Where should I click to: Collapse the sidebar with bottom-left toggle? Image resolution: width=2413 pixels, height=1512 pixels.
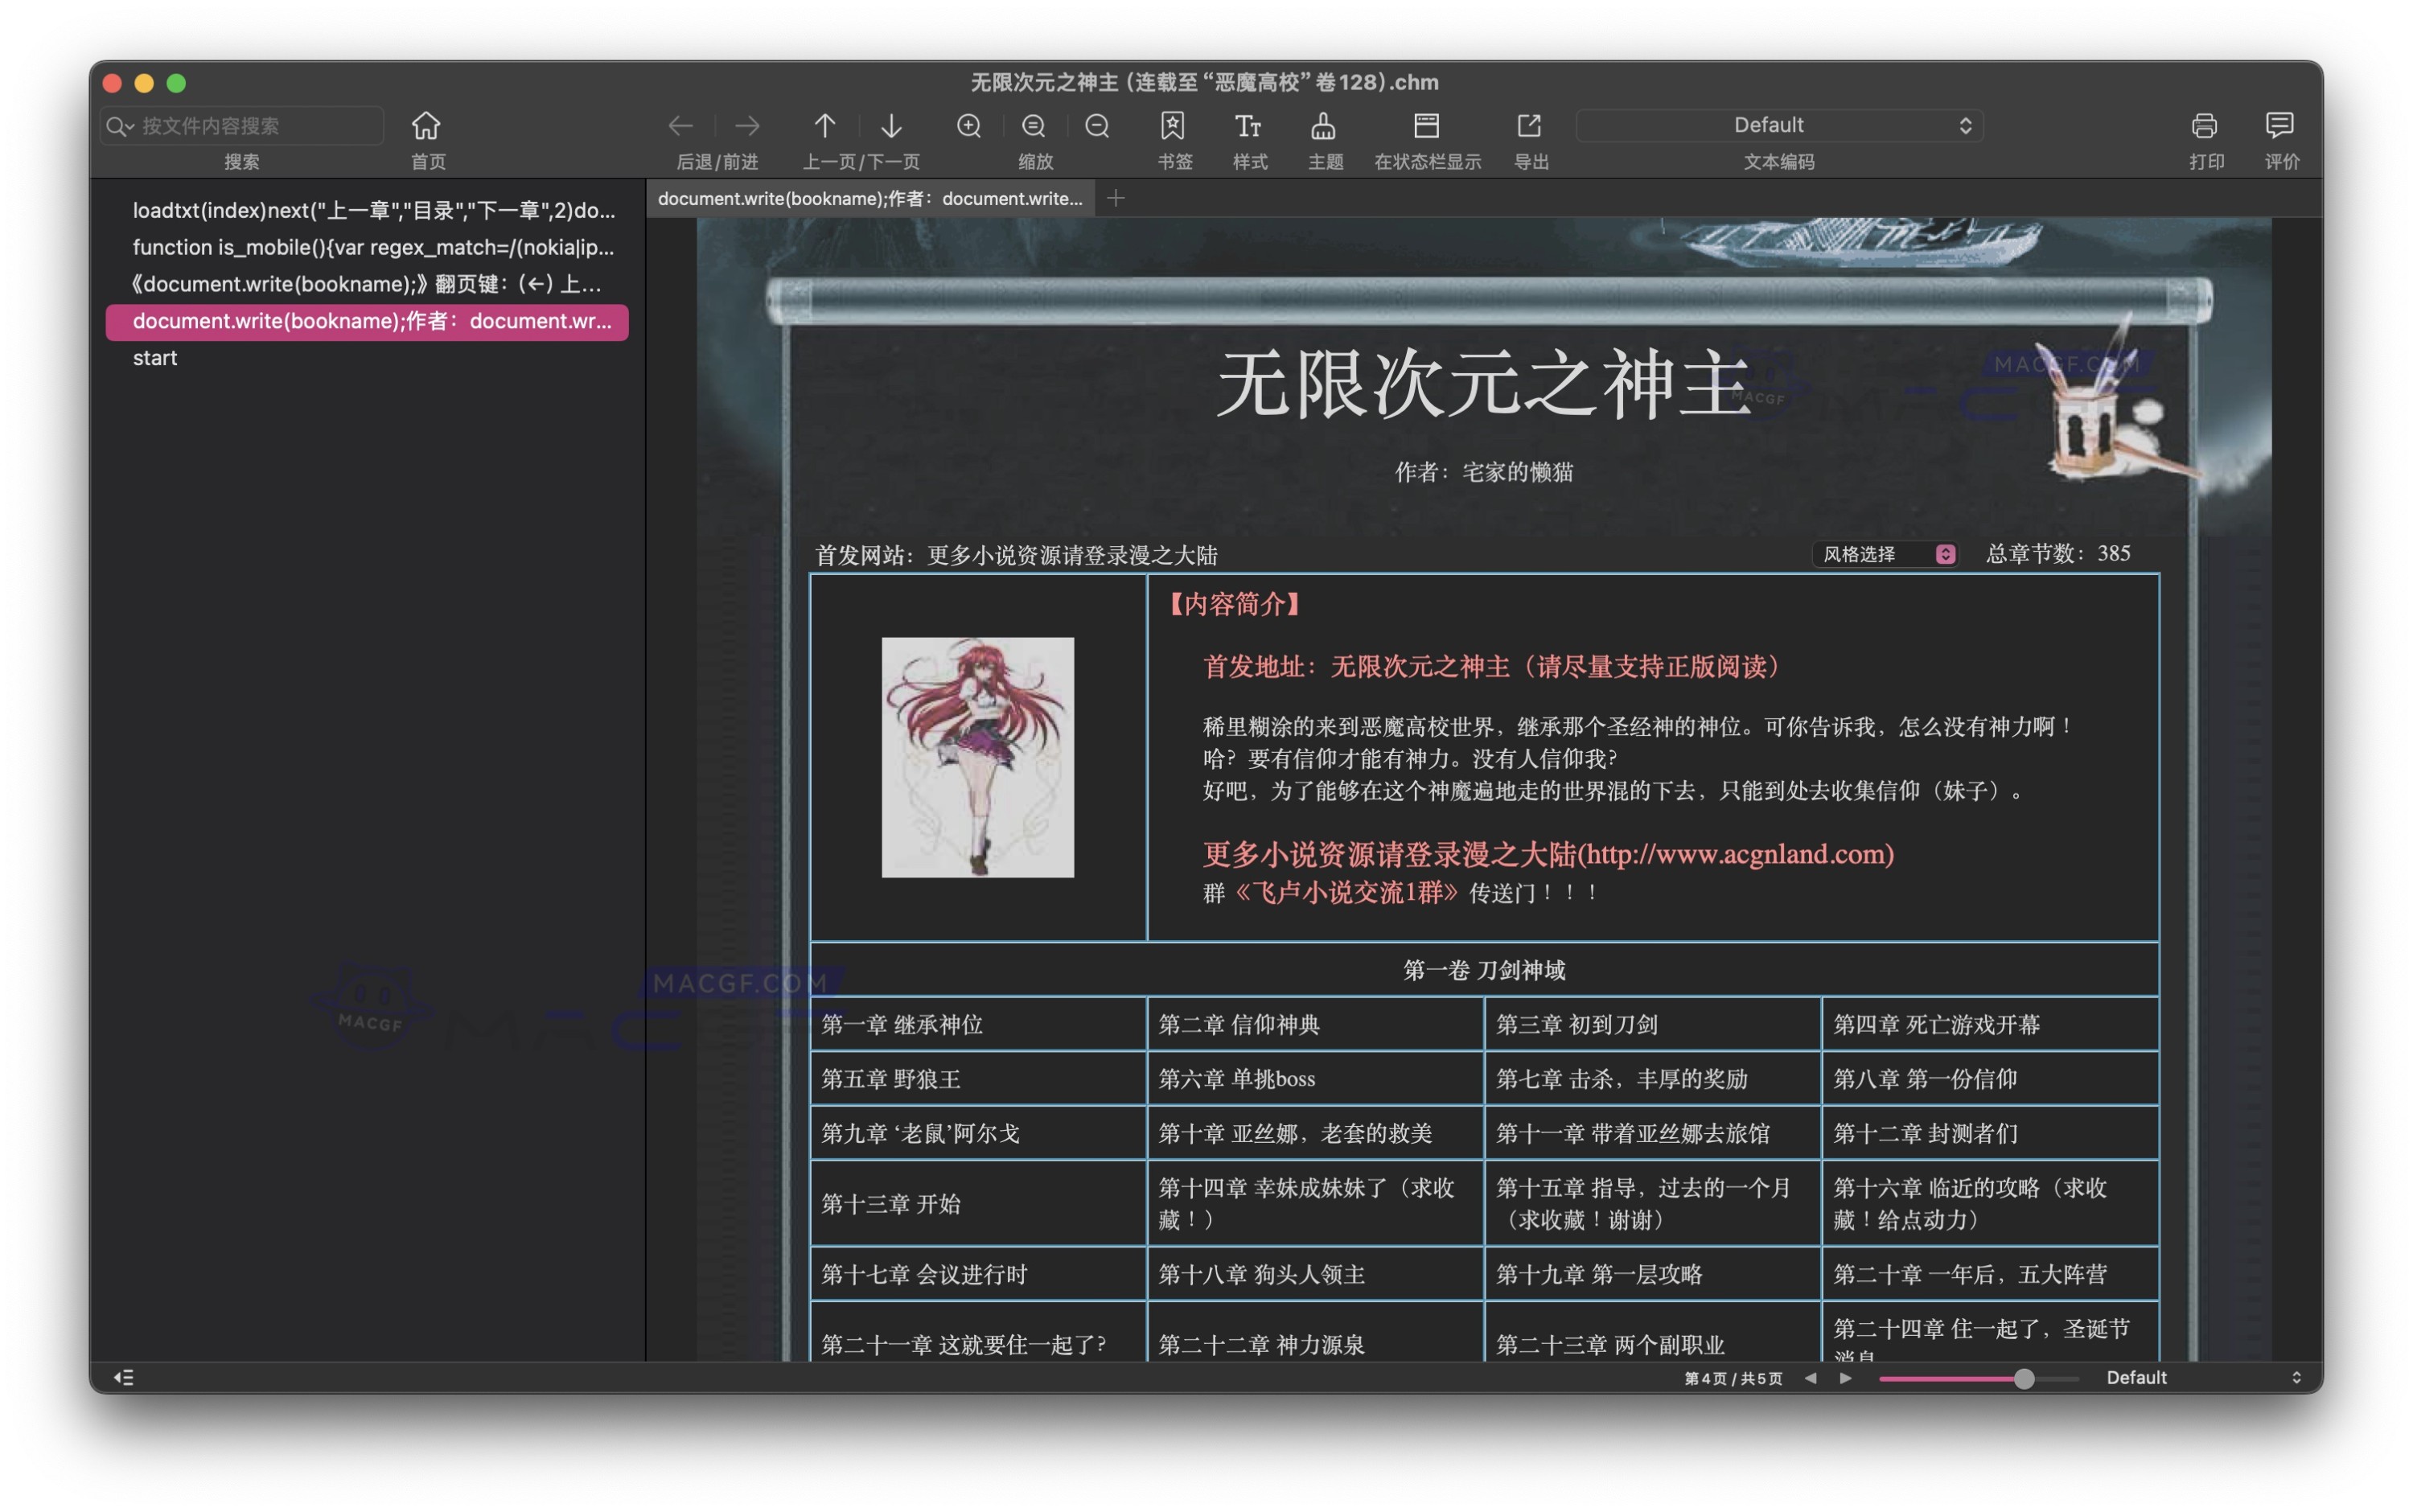click(x=124, y=1377)
